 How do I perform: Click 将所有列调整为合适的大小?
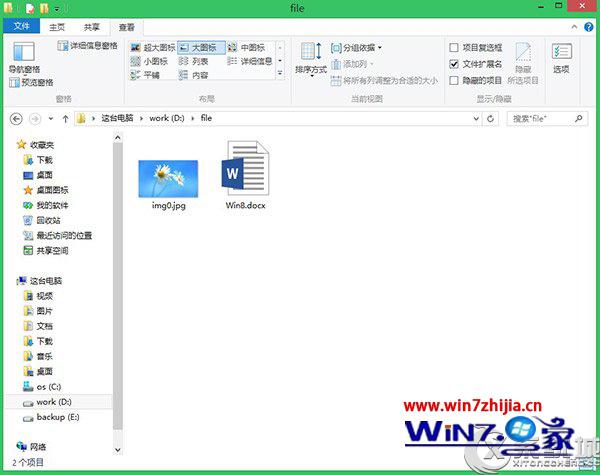385,80
